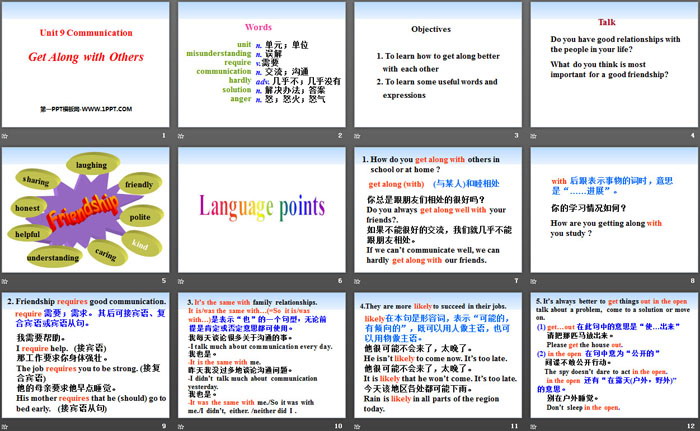Open slide 7 about getting along with others
The image size is (700, 431).
(437, 209)
